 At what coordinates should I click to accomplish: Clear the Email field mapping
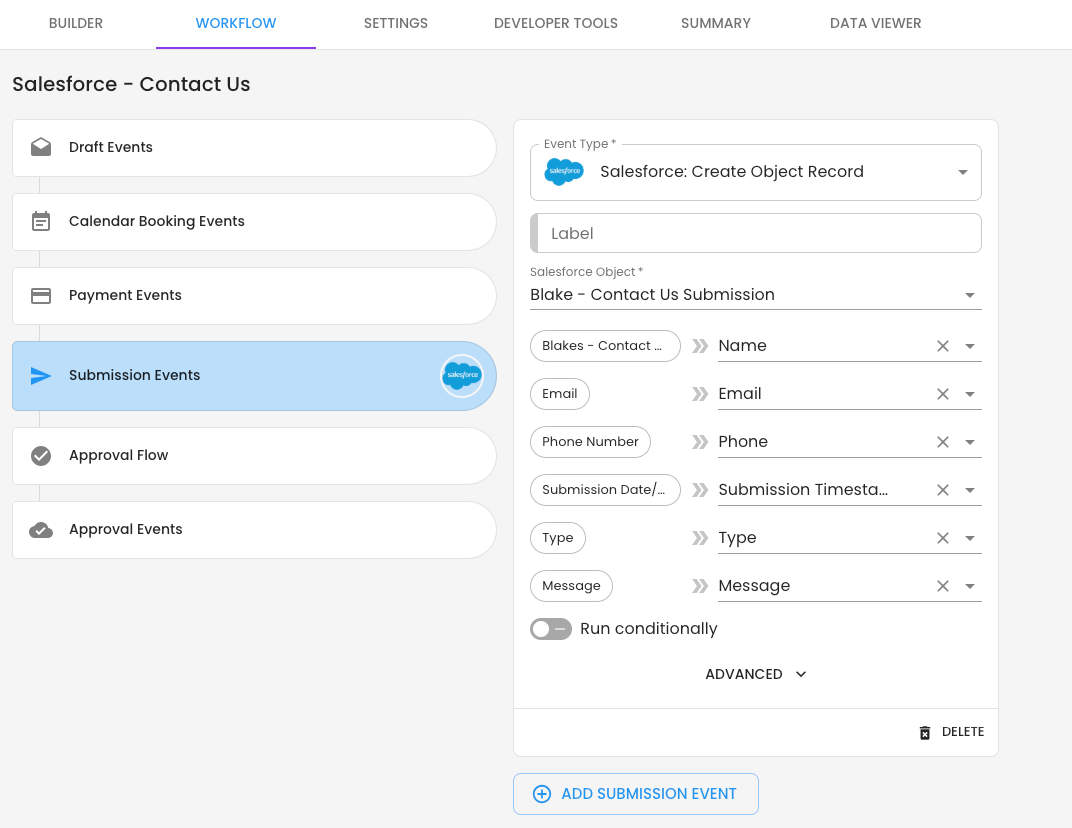[943, 394]
